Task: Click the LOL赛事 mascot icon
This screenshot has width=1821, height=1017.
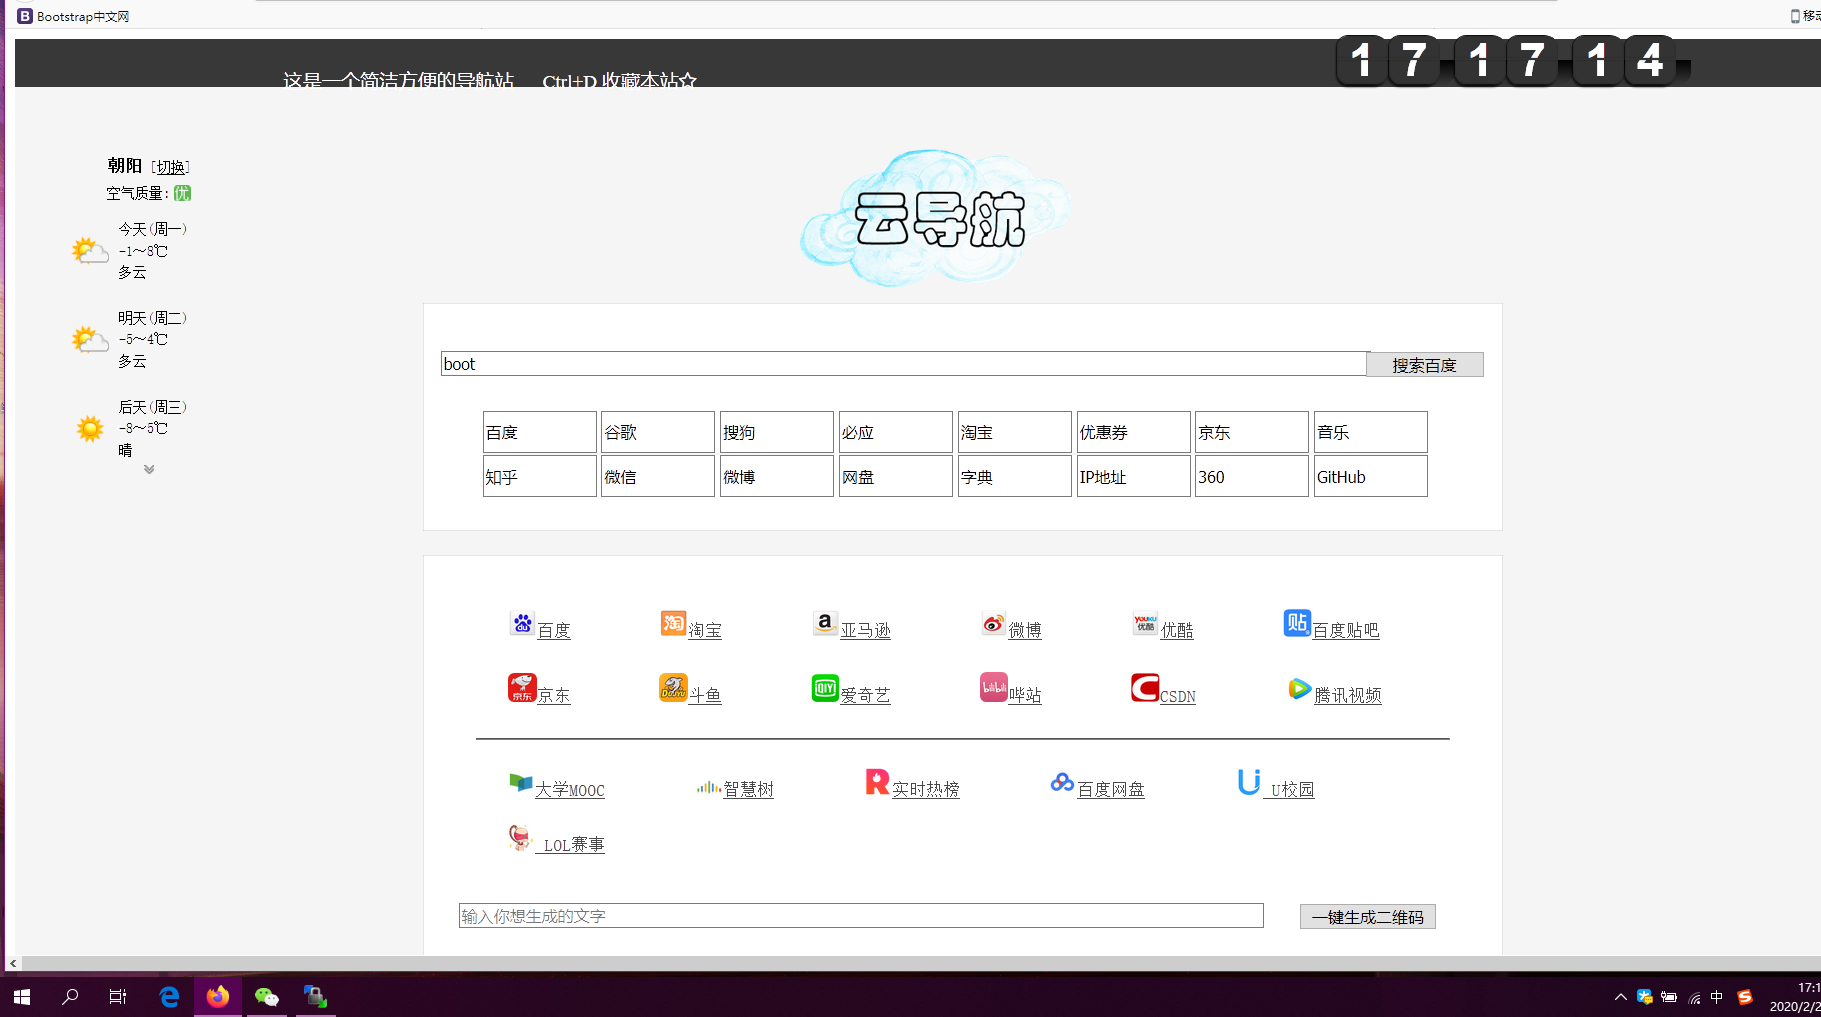Action: [520, 838]
